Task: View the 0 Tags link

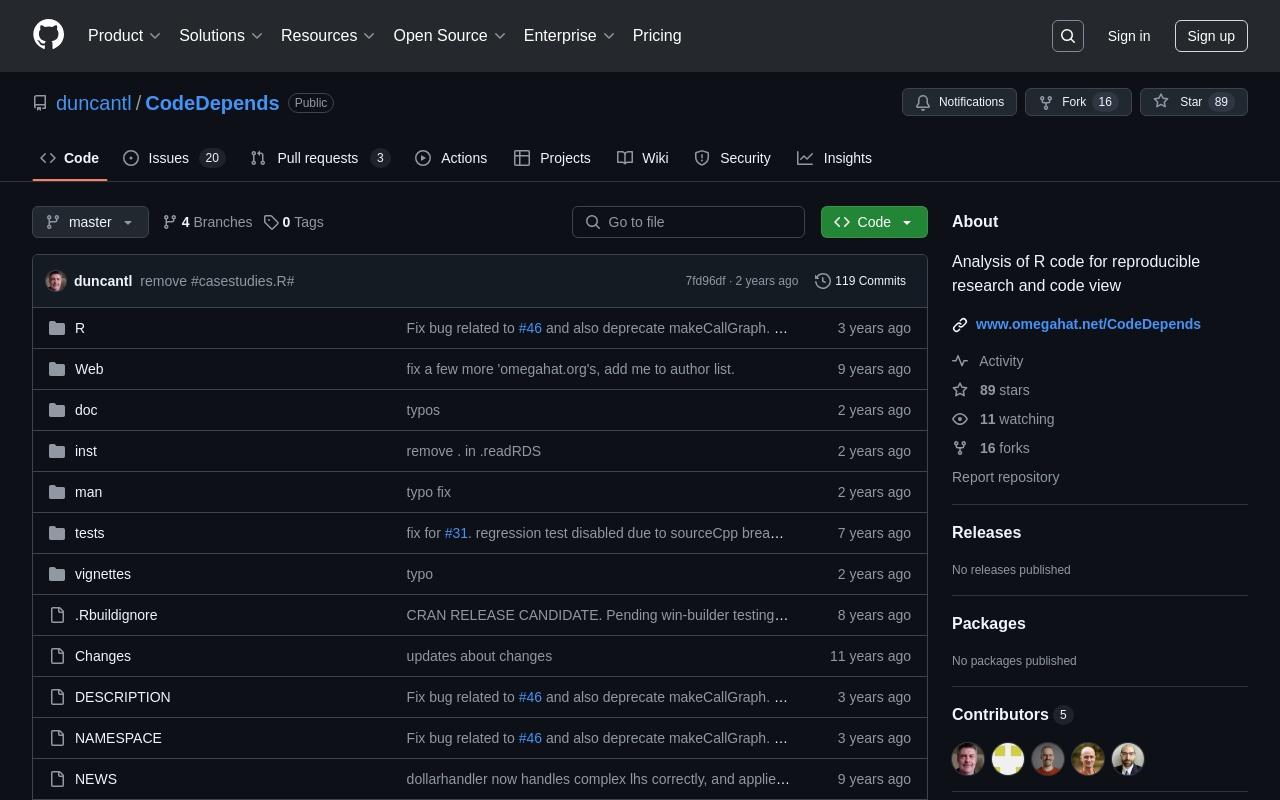Action: [x=294, y=222]
